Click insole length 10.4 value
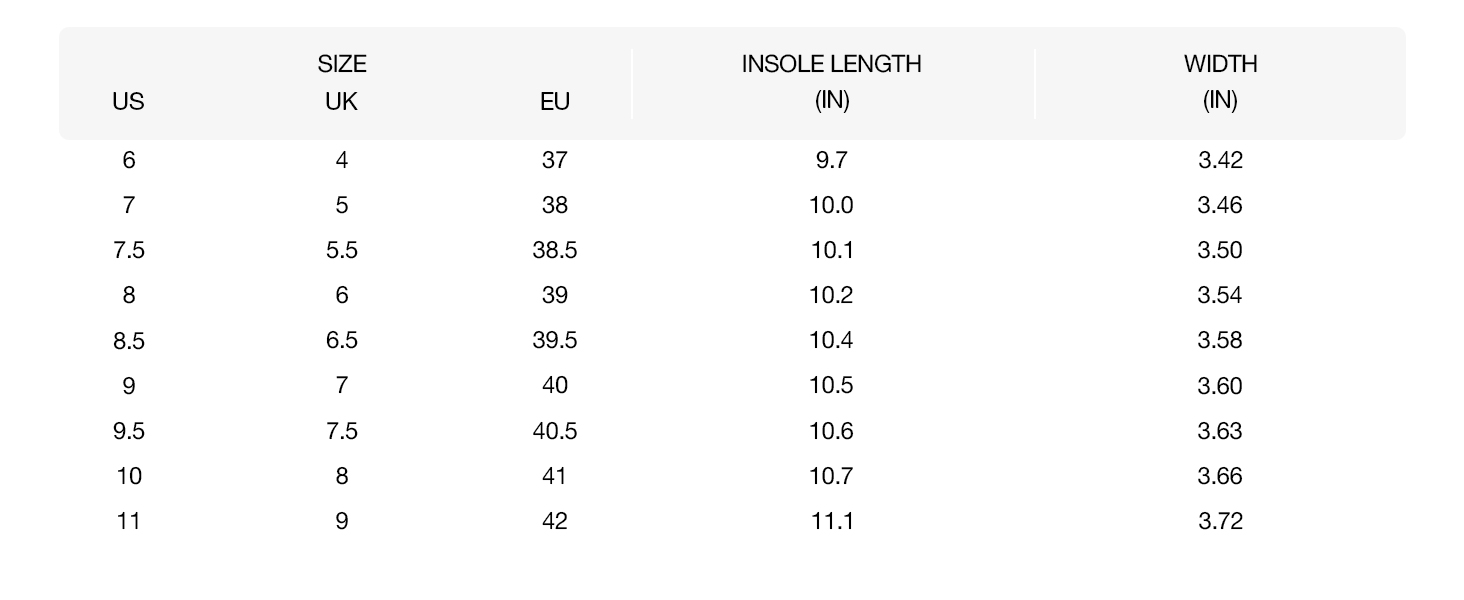This screenshot has height=600, width=1464. 831,340
